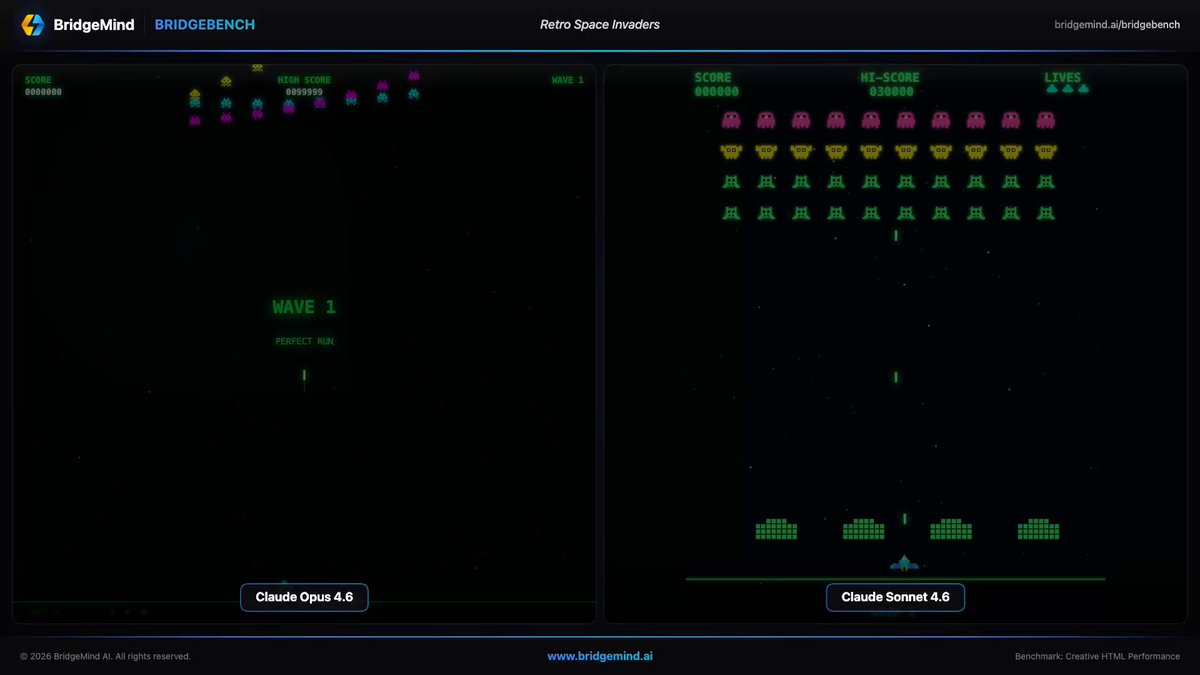
Task: Select the Retro Space Invaders title
Action: point(599,24)
